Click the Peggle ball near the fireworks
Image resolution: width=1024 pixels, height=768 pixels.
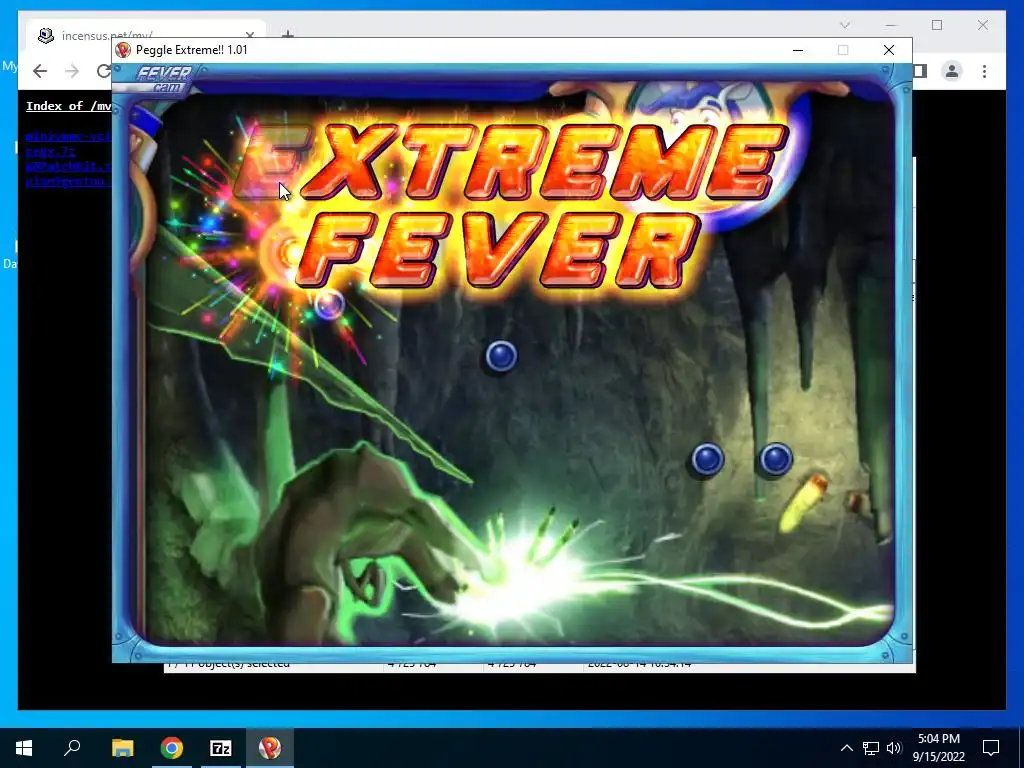coord(329,305)
